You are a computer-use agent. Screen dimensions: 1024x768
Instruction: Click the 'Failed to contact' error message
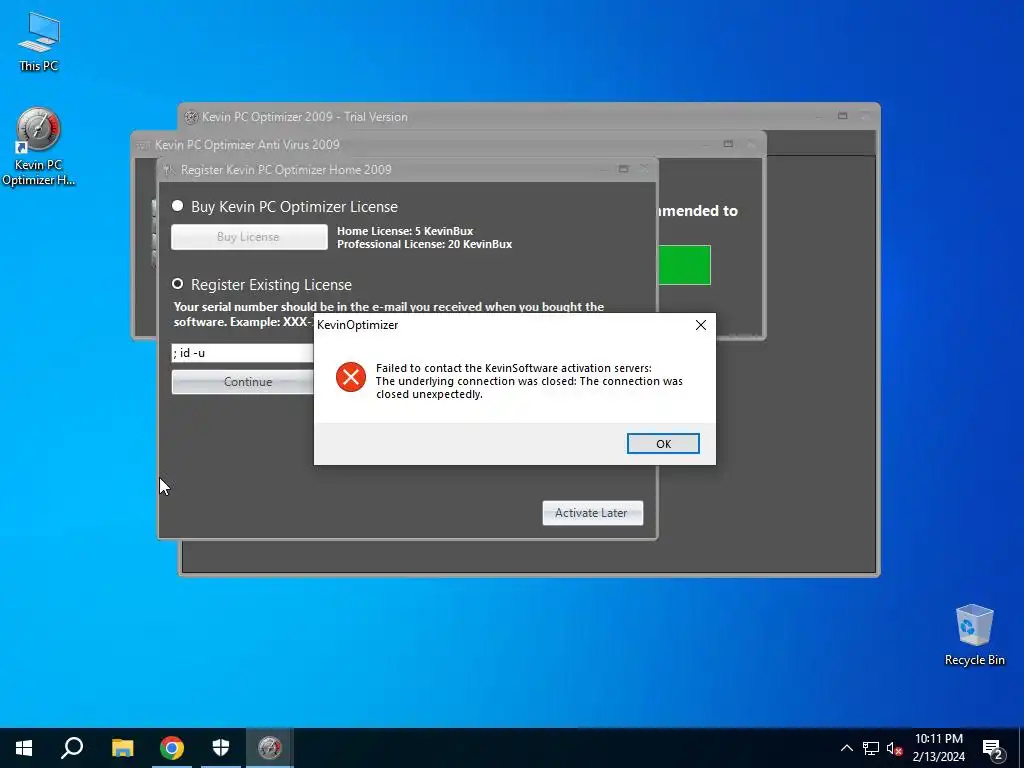[529, 381]
